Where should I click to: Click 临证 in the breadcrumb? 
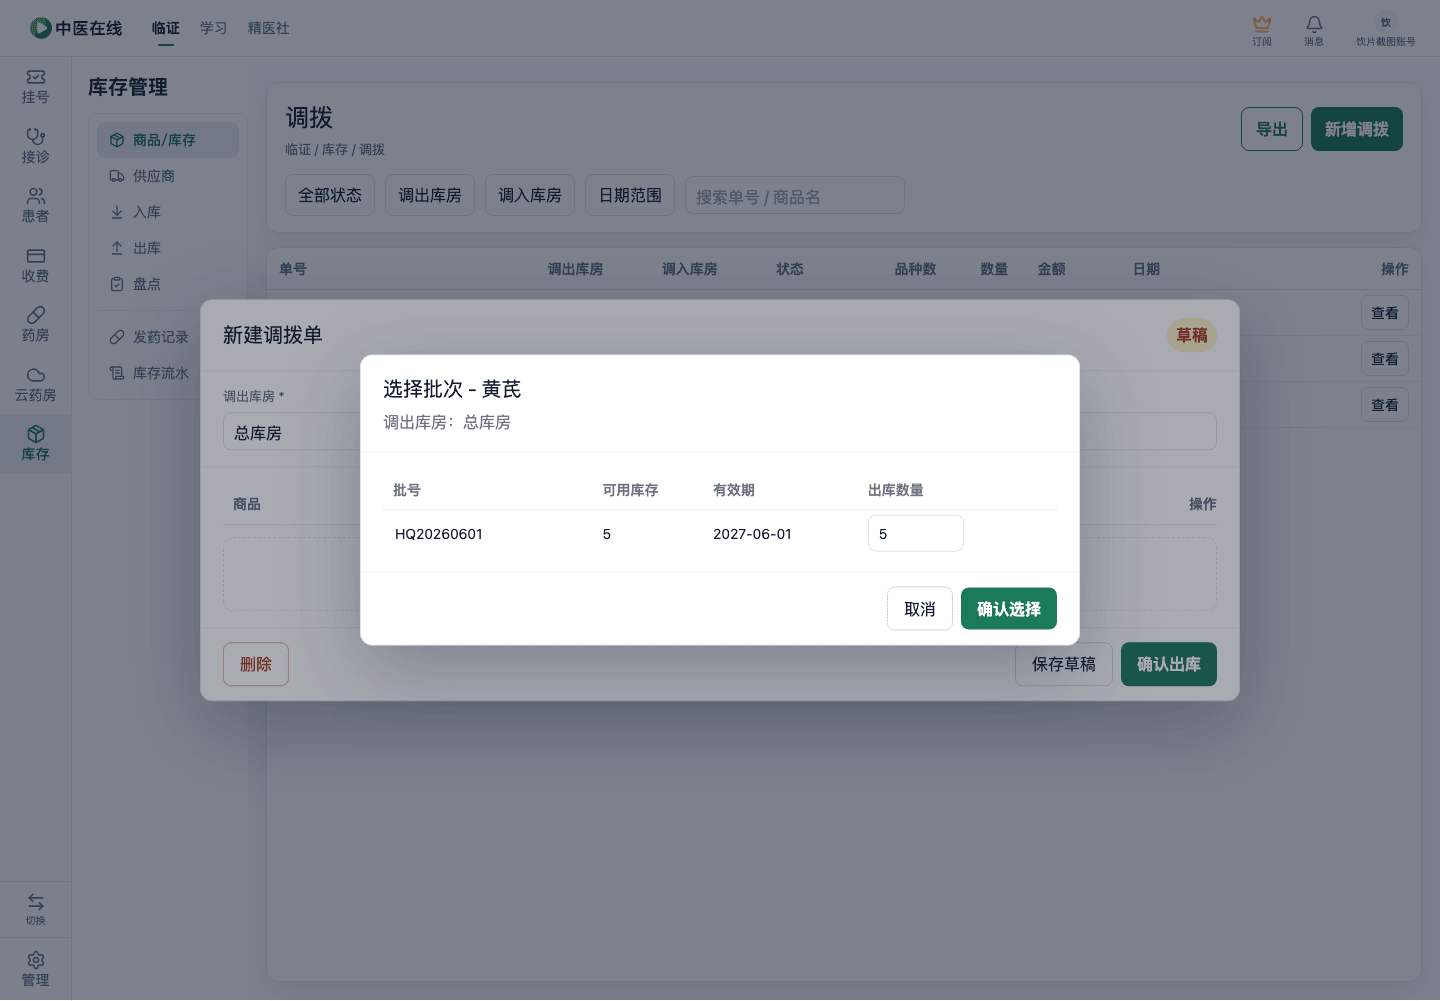(x=298, y=149)
